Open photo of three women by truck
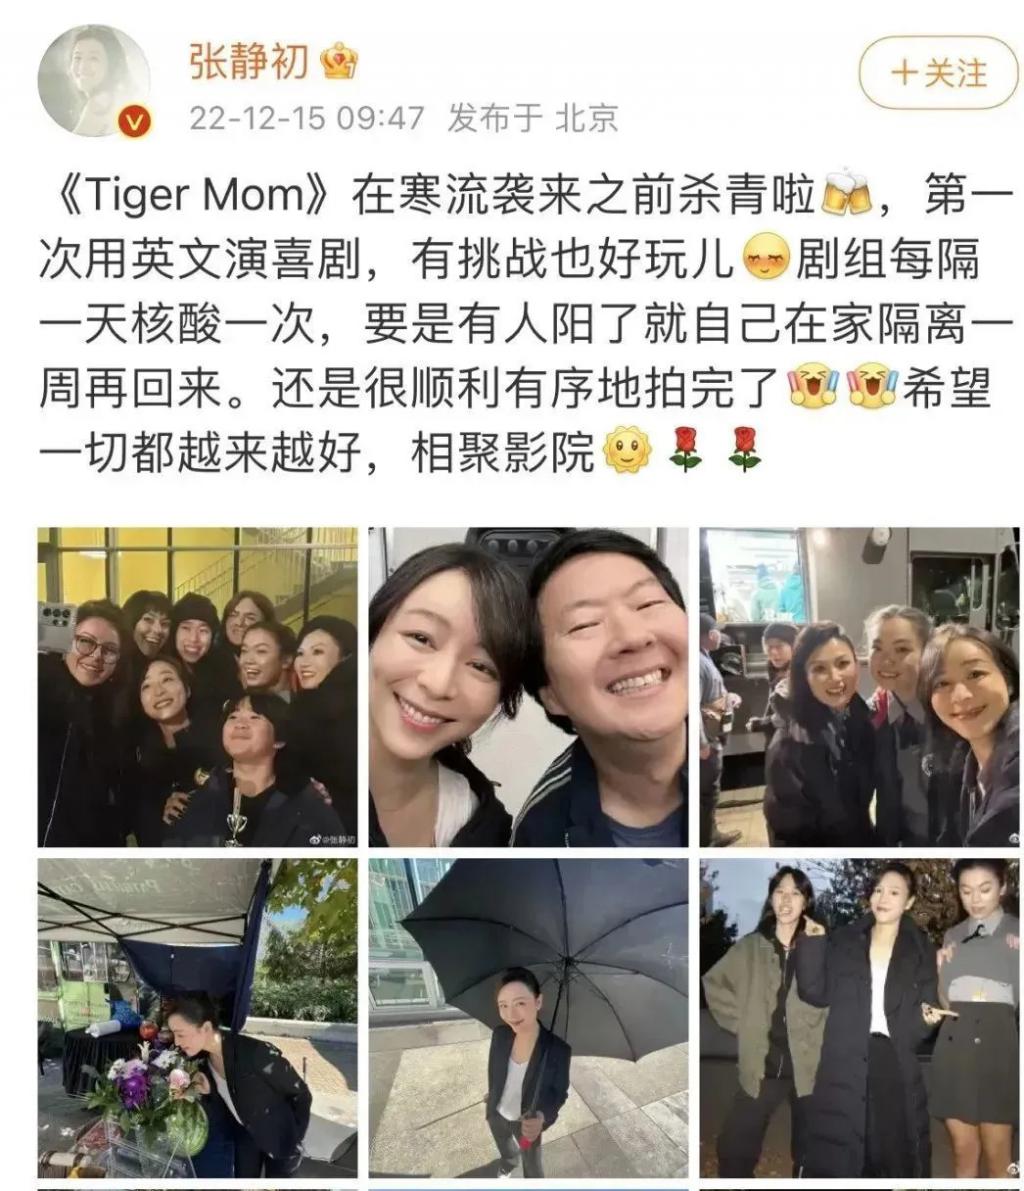This screenshot has width=1024, height=1191. pos(860,687)
